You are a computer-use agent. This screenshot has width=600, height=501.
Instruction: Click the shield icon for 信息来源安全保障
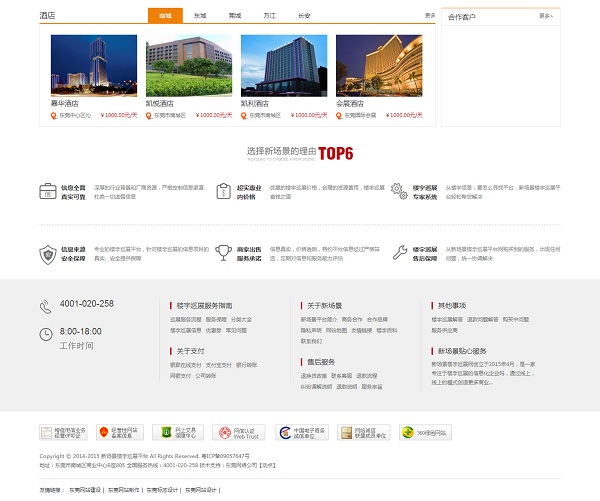click(47, 253)
